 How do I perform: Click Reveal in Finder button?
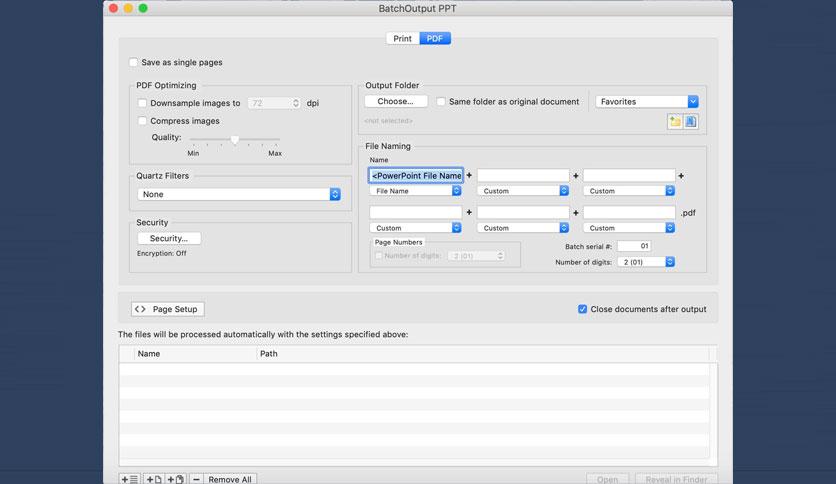(x=676, y=479)
